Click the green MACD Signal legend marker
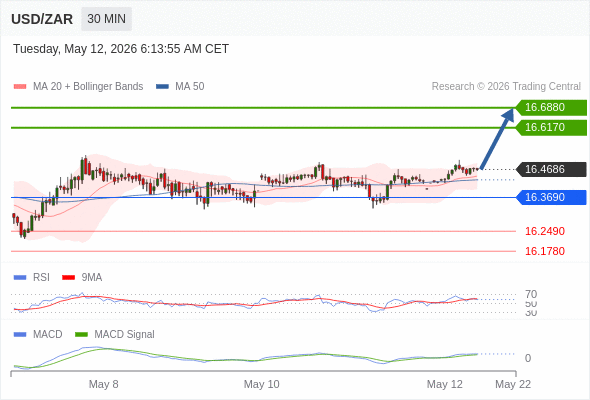The image size is (590, 400). [81, 335]
